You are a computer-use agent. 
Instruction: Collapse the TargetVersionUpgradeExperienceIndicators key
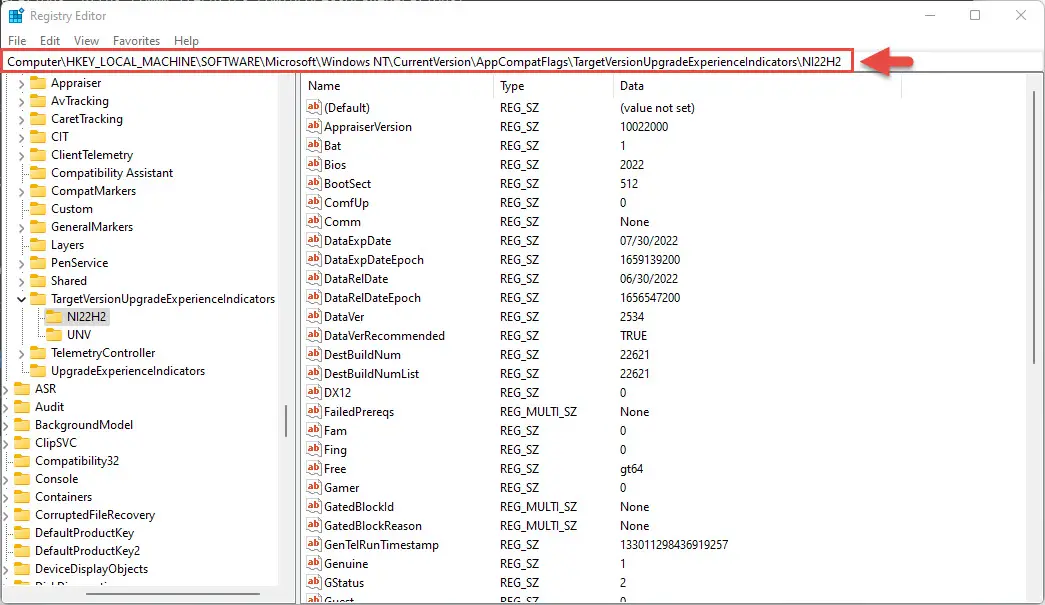tap(21, 299)
